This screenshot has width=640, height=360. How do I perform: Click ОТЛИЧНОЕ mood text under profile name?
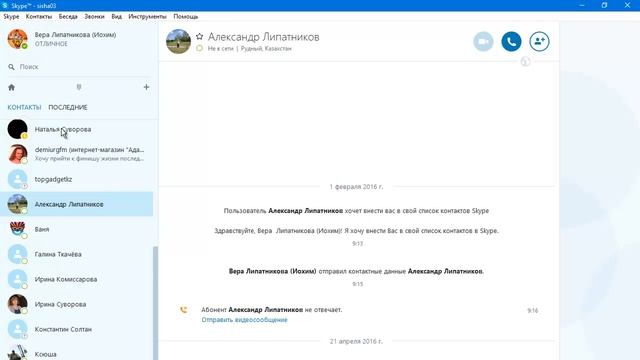(x=51, y=44)
